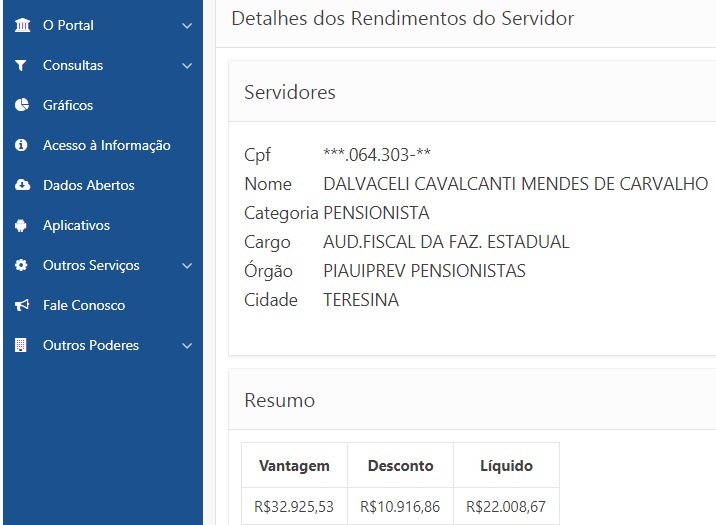The height and width of the screenshot is (525, 716).
Task: Click the Categoria value PENSIONISTA
Action: point(376,213)
